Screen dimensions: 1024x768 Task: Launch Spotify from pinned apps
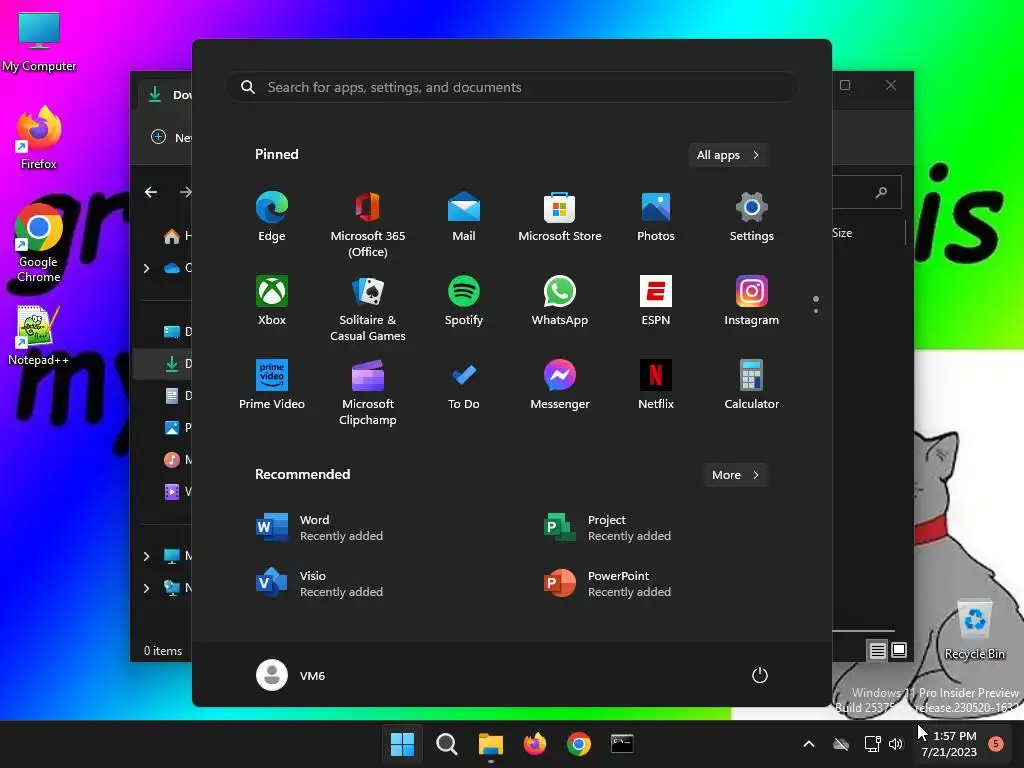pos(464,300)
